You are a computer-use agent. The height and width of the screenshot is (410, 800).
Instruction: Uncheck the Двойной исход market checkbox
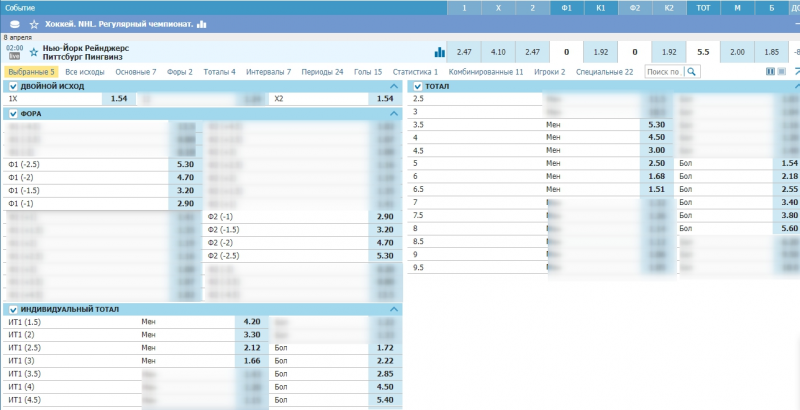pos(13,87)
